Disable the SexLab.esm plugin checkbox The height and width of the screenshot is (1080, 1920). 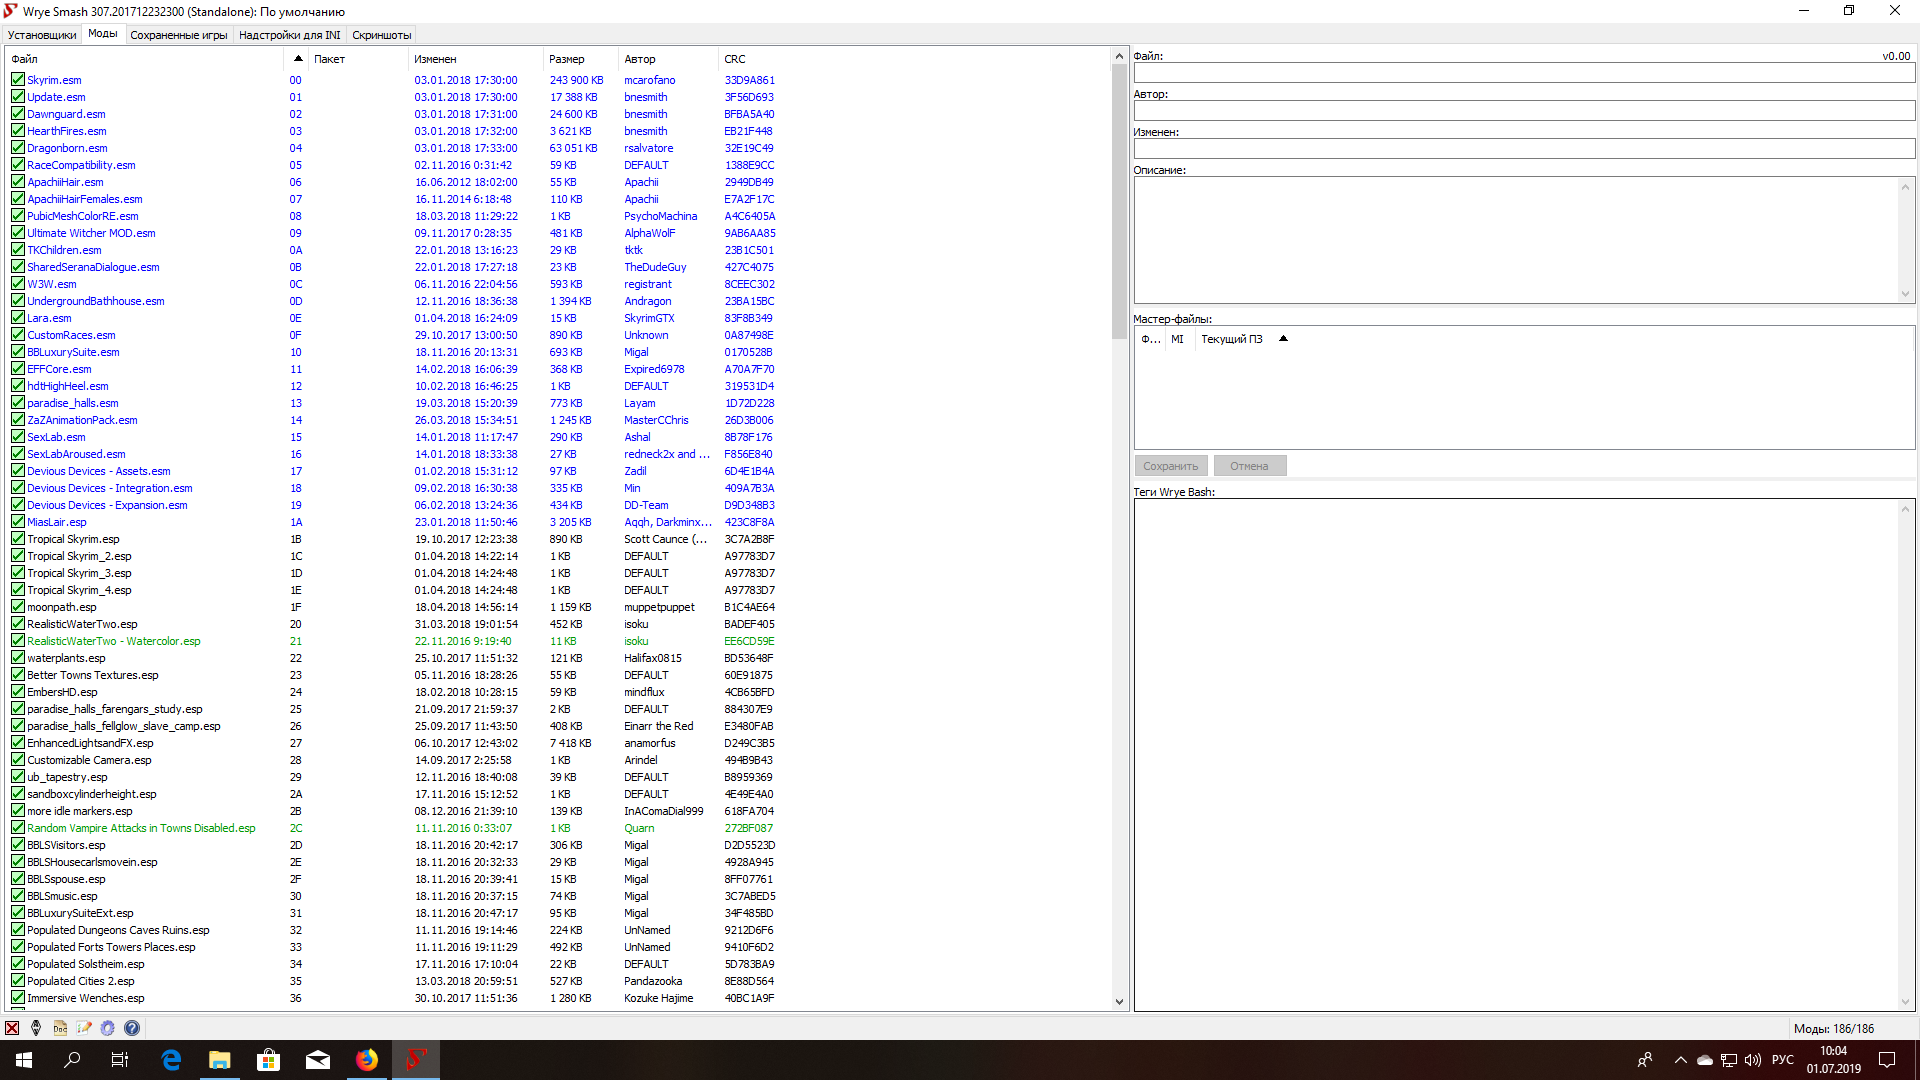pos(18,437)
